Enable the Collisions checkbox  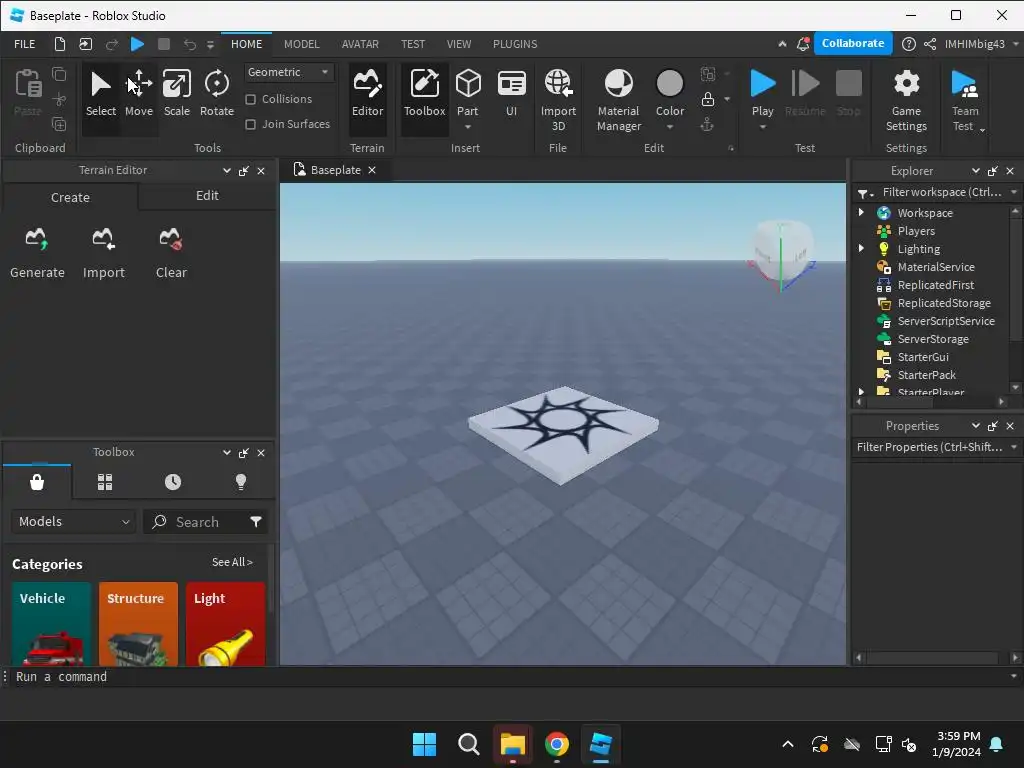(x=250, y=99)
